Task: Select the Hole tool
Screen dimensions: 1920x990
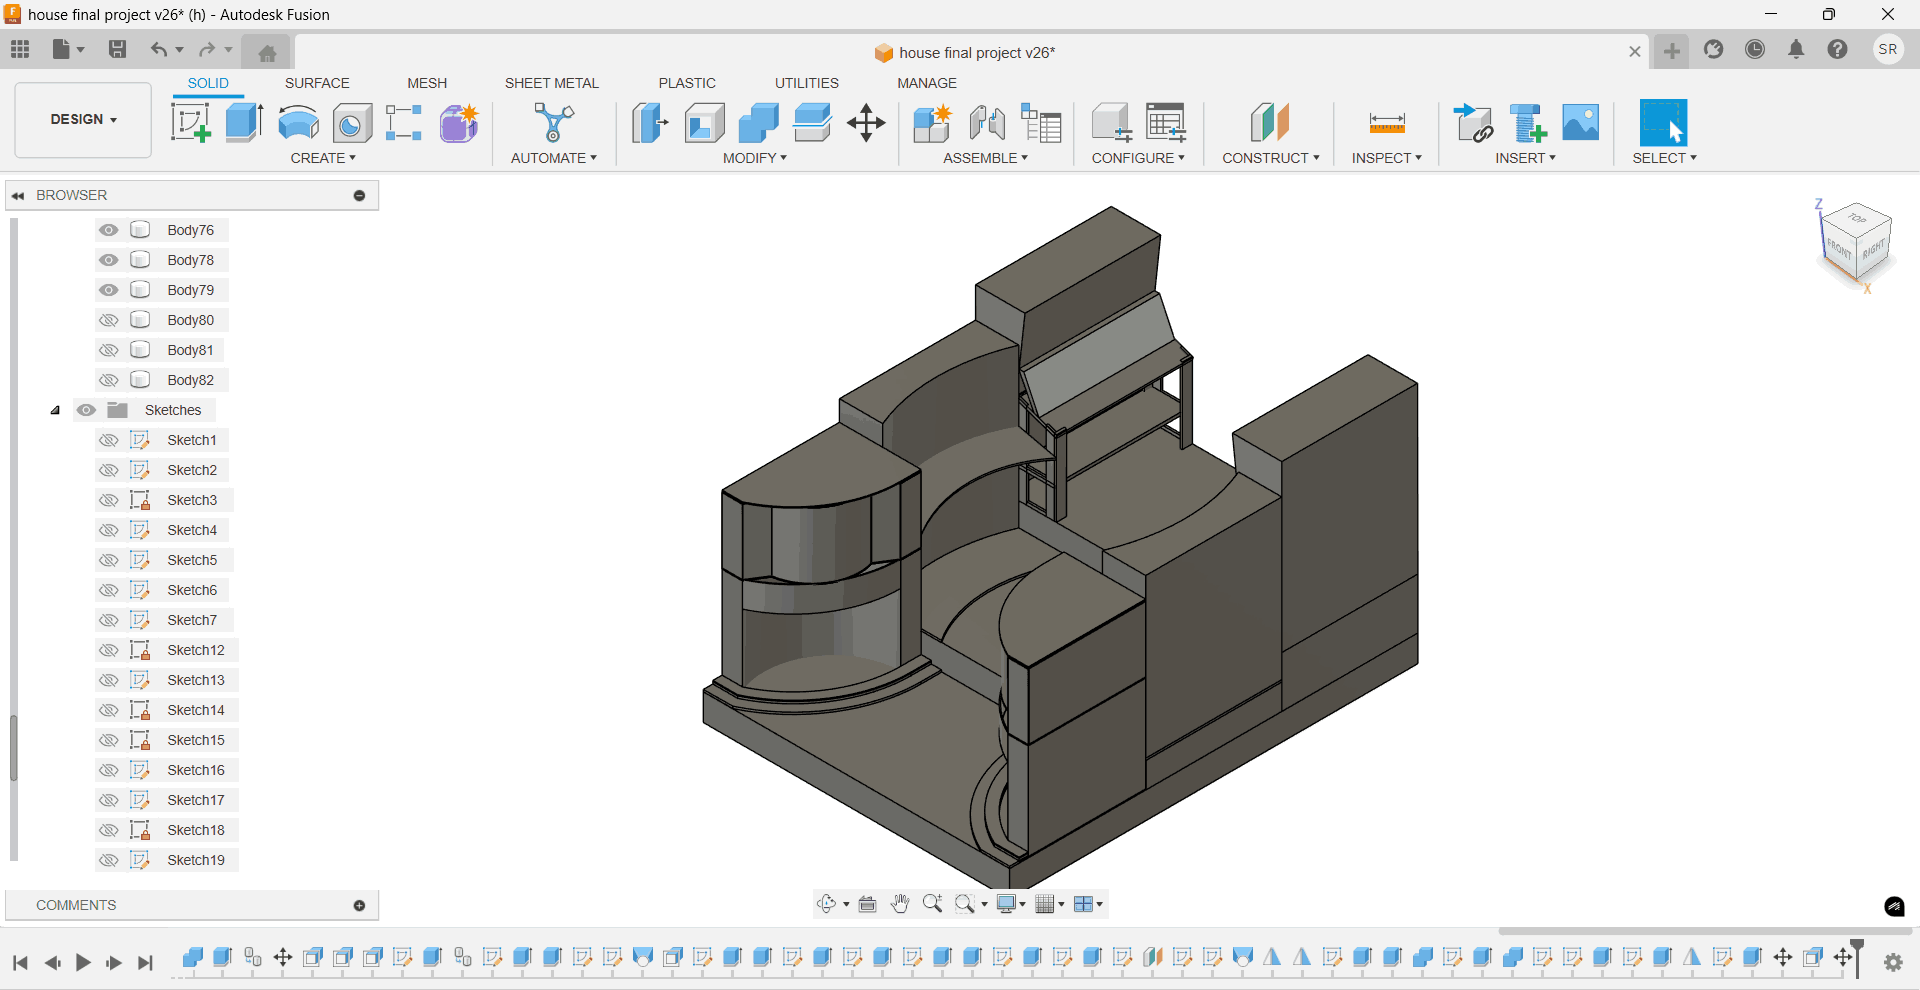Action: [x=352, y=123]
